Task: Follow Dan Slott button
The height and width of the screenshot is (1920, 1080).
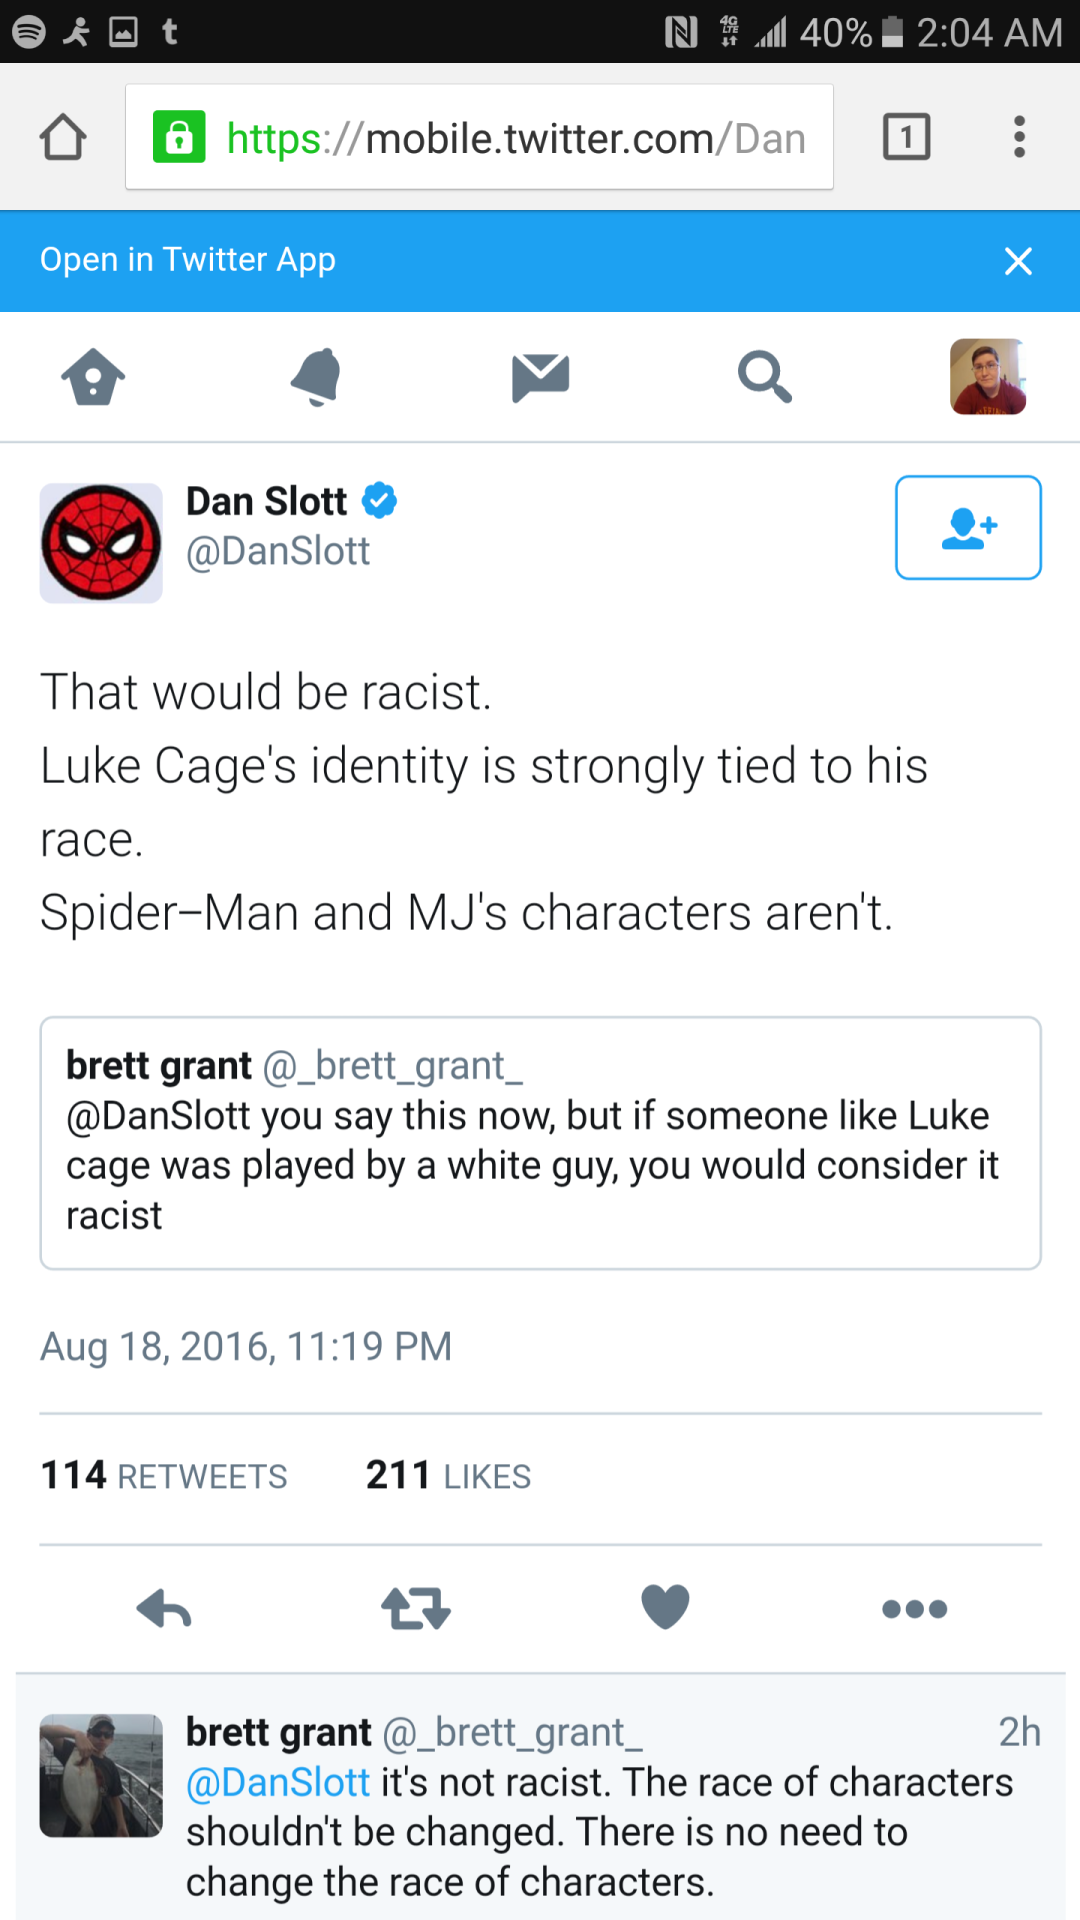Action: pyautogui.click(x=968, y=527)
